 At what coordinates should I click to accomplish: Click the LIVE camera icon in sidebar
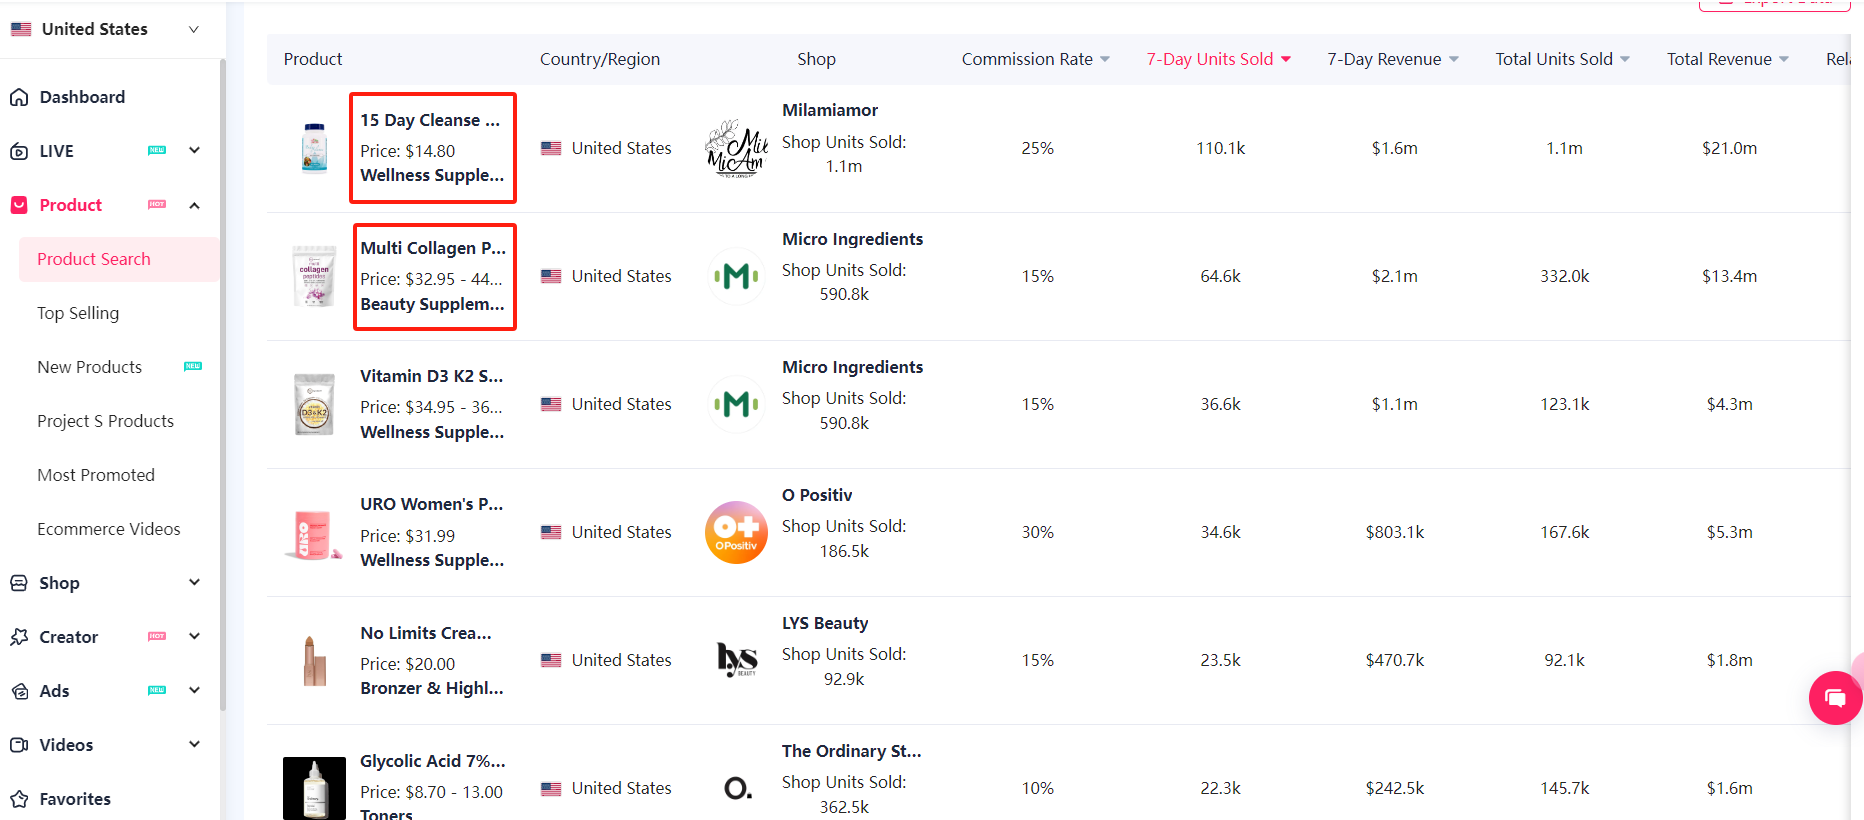(x=19, y=151)
